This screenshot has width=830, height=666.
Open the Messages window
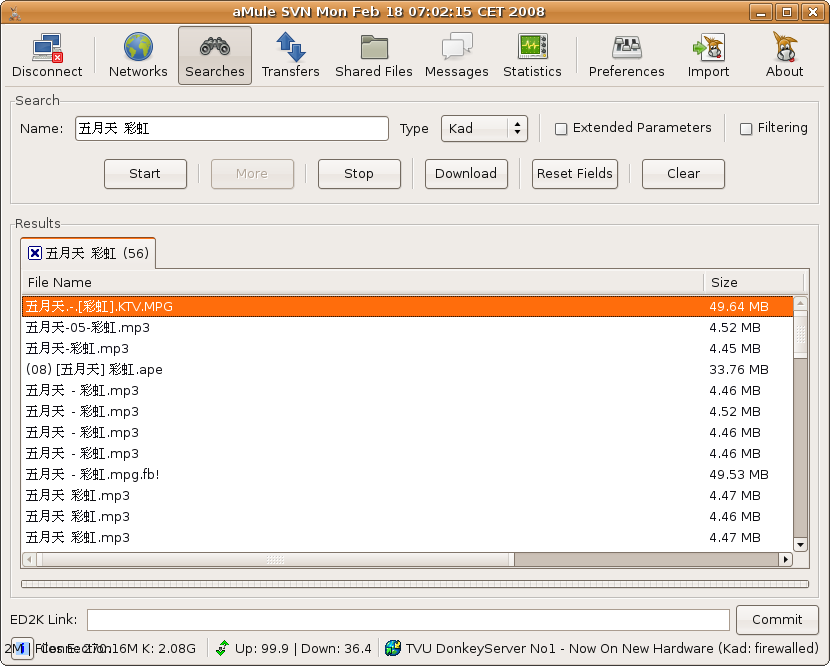click(x=457, y=55)
